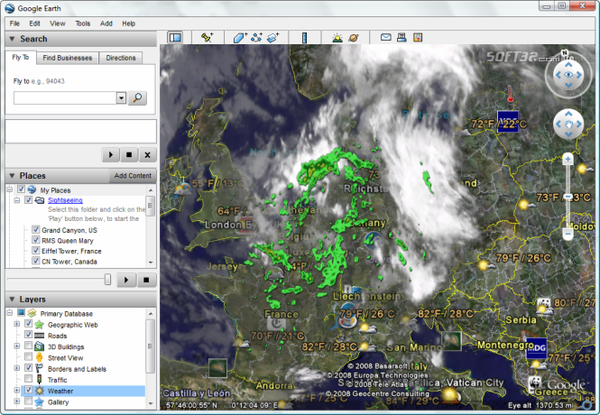This screenshot has height=415, width=600.
Task: Toggle the sidebar visibility icon
Action: [x=175, y=38]
